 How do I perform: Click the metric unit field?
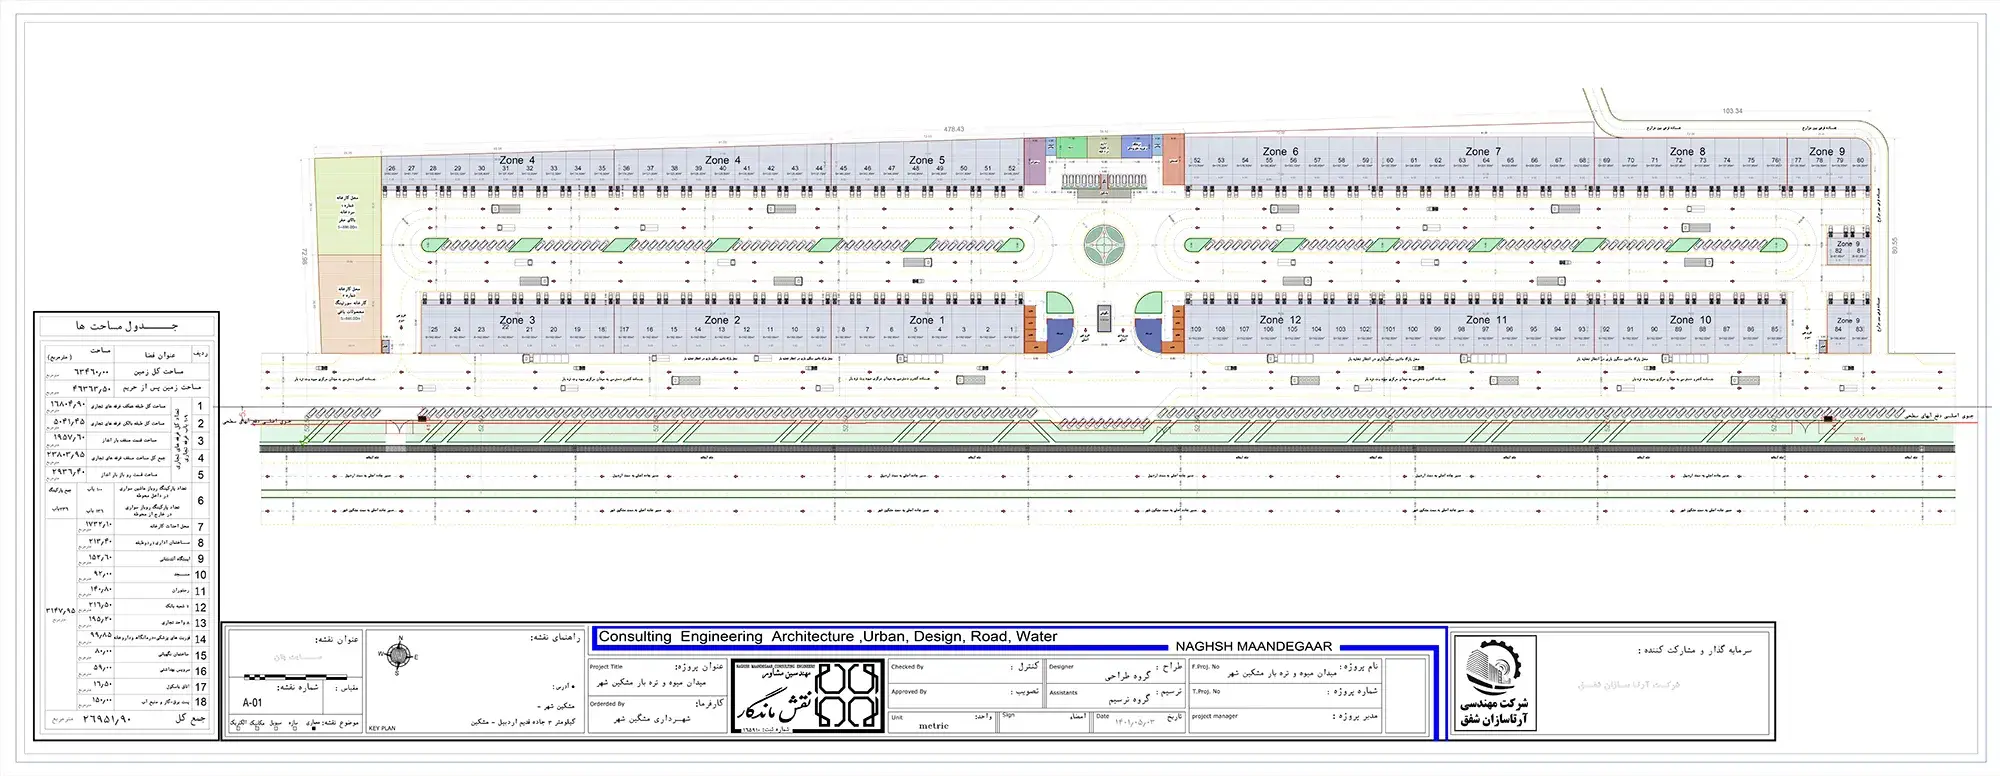point(933,725)
